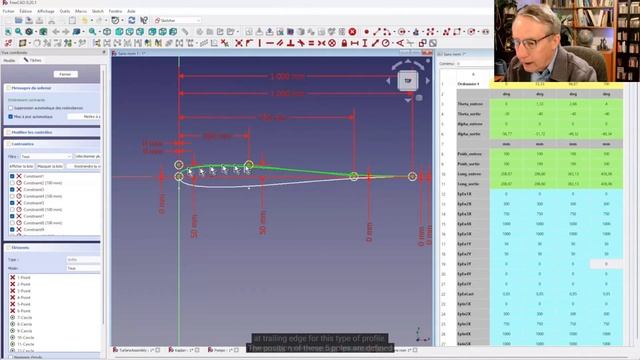Click the 'Afficher la liste' button
This screenshot has width=640, height=360.
click(21, 166)
